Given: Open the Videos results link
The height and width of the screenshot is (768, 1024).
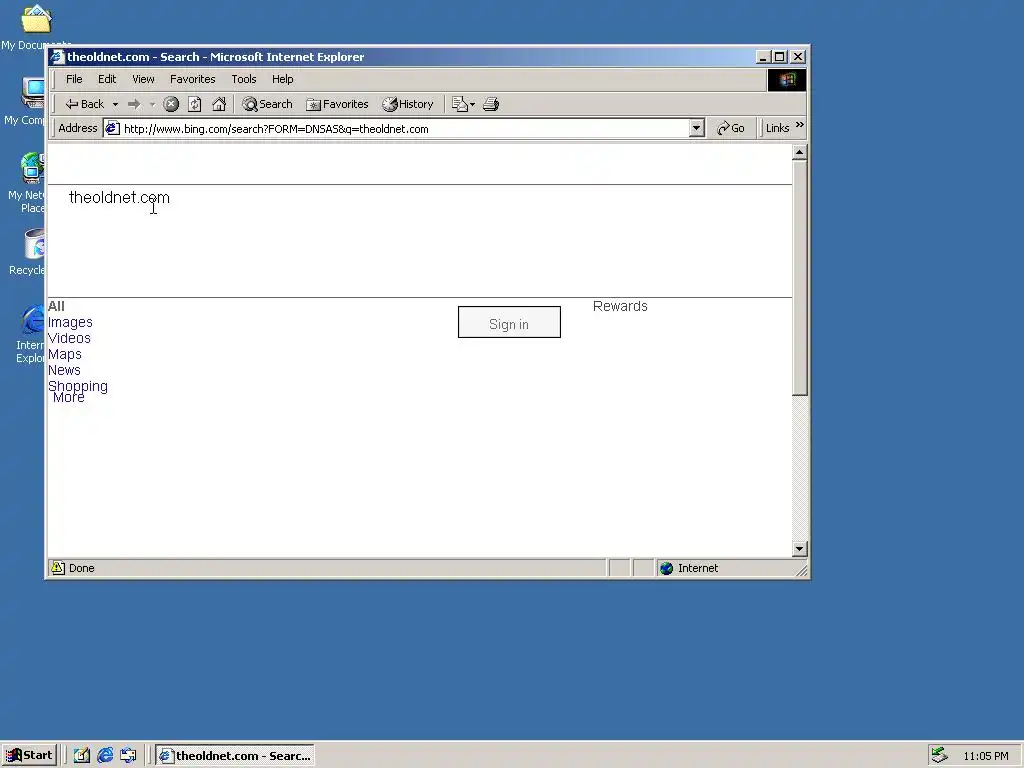Looking at the screenshot, I should click(69, 338).
